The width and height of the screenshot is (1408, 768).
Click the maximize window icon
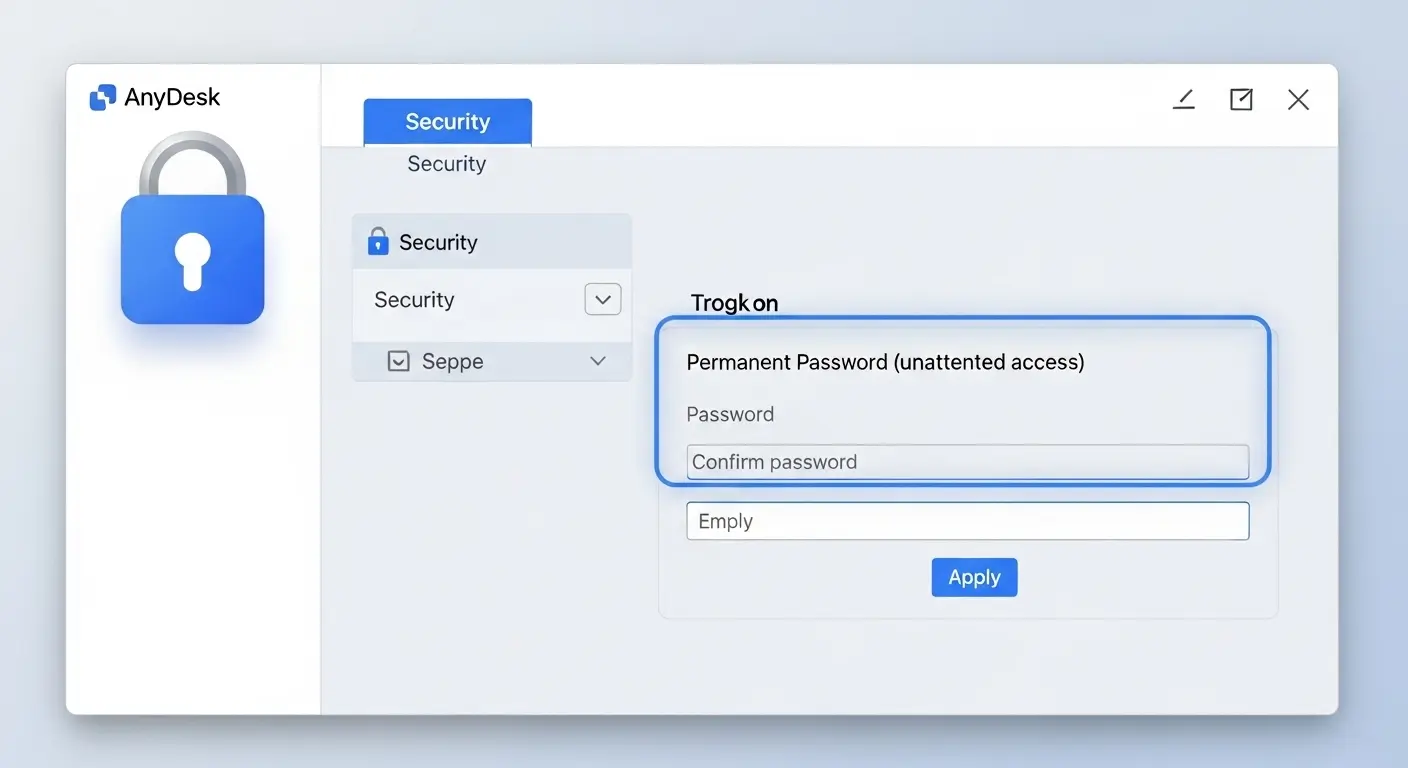click(x=1241, y=98)
